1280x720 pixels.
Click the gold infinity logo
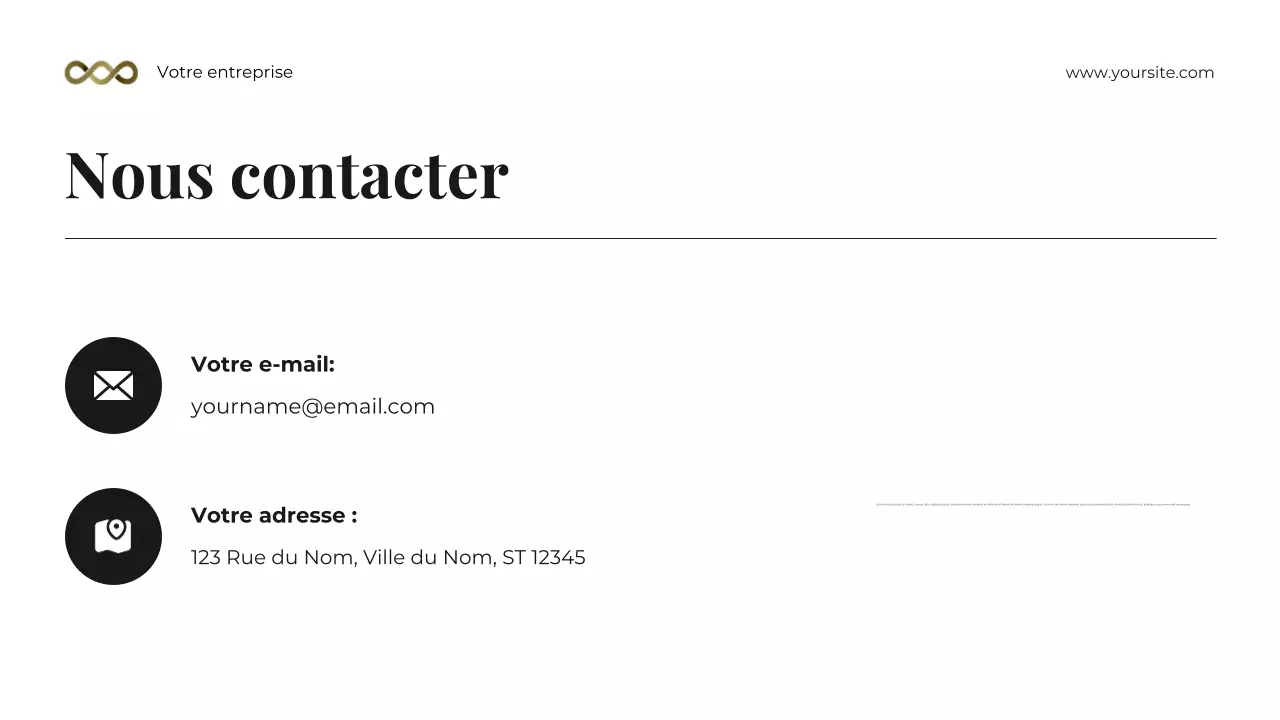(x=101, y=72)
